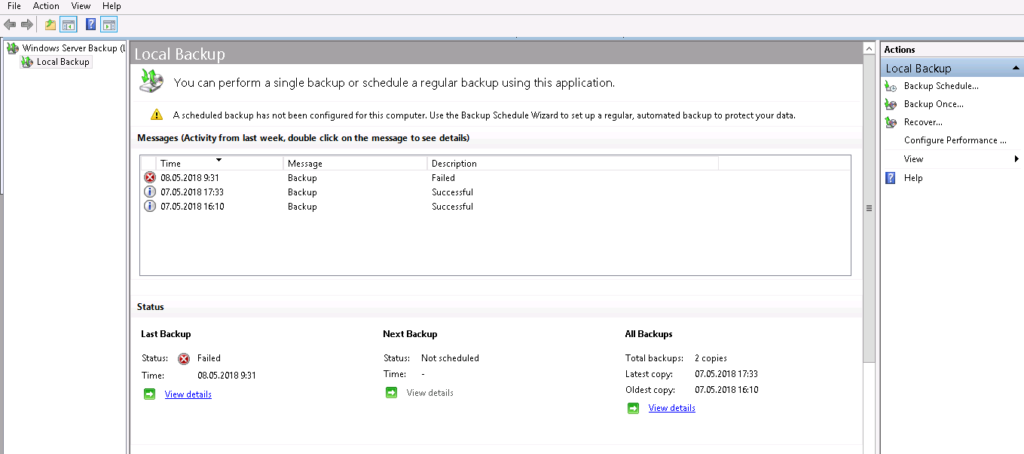The height and width of the screenshot is (454, 1024).
Task: Sort messages by the Message column
Action: (355, 163)
